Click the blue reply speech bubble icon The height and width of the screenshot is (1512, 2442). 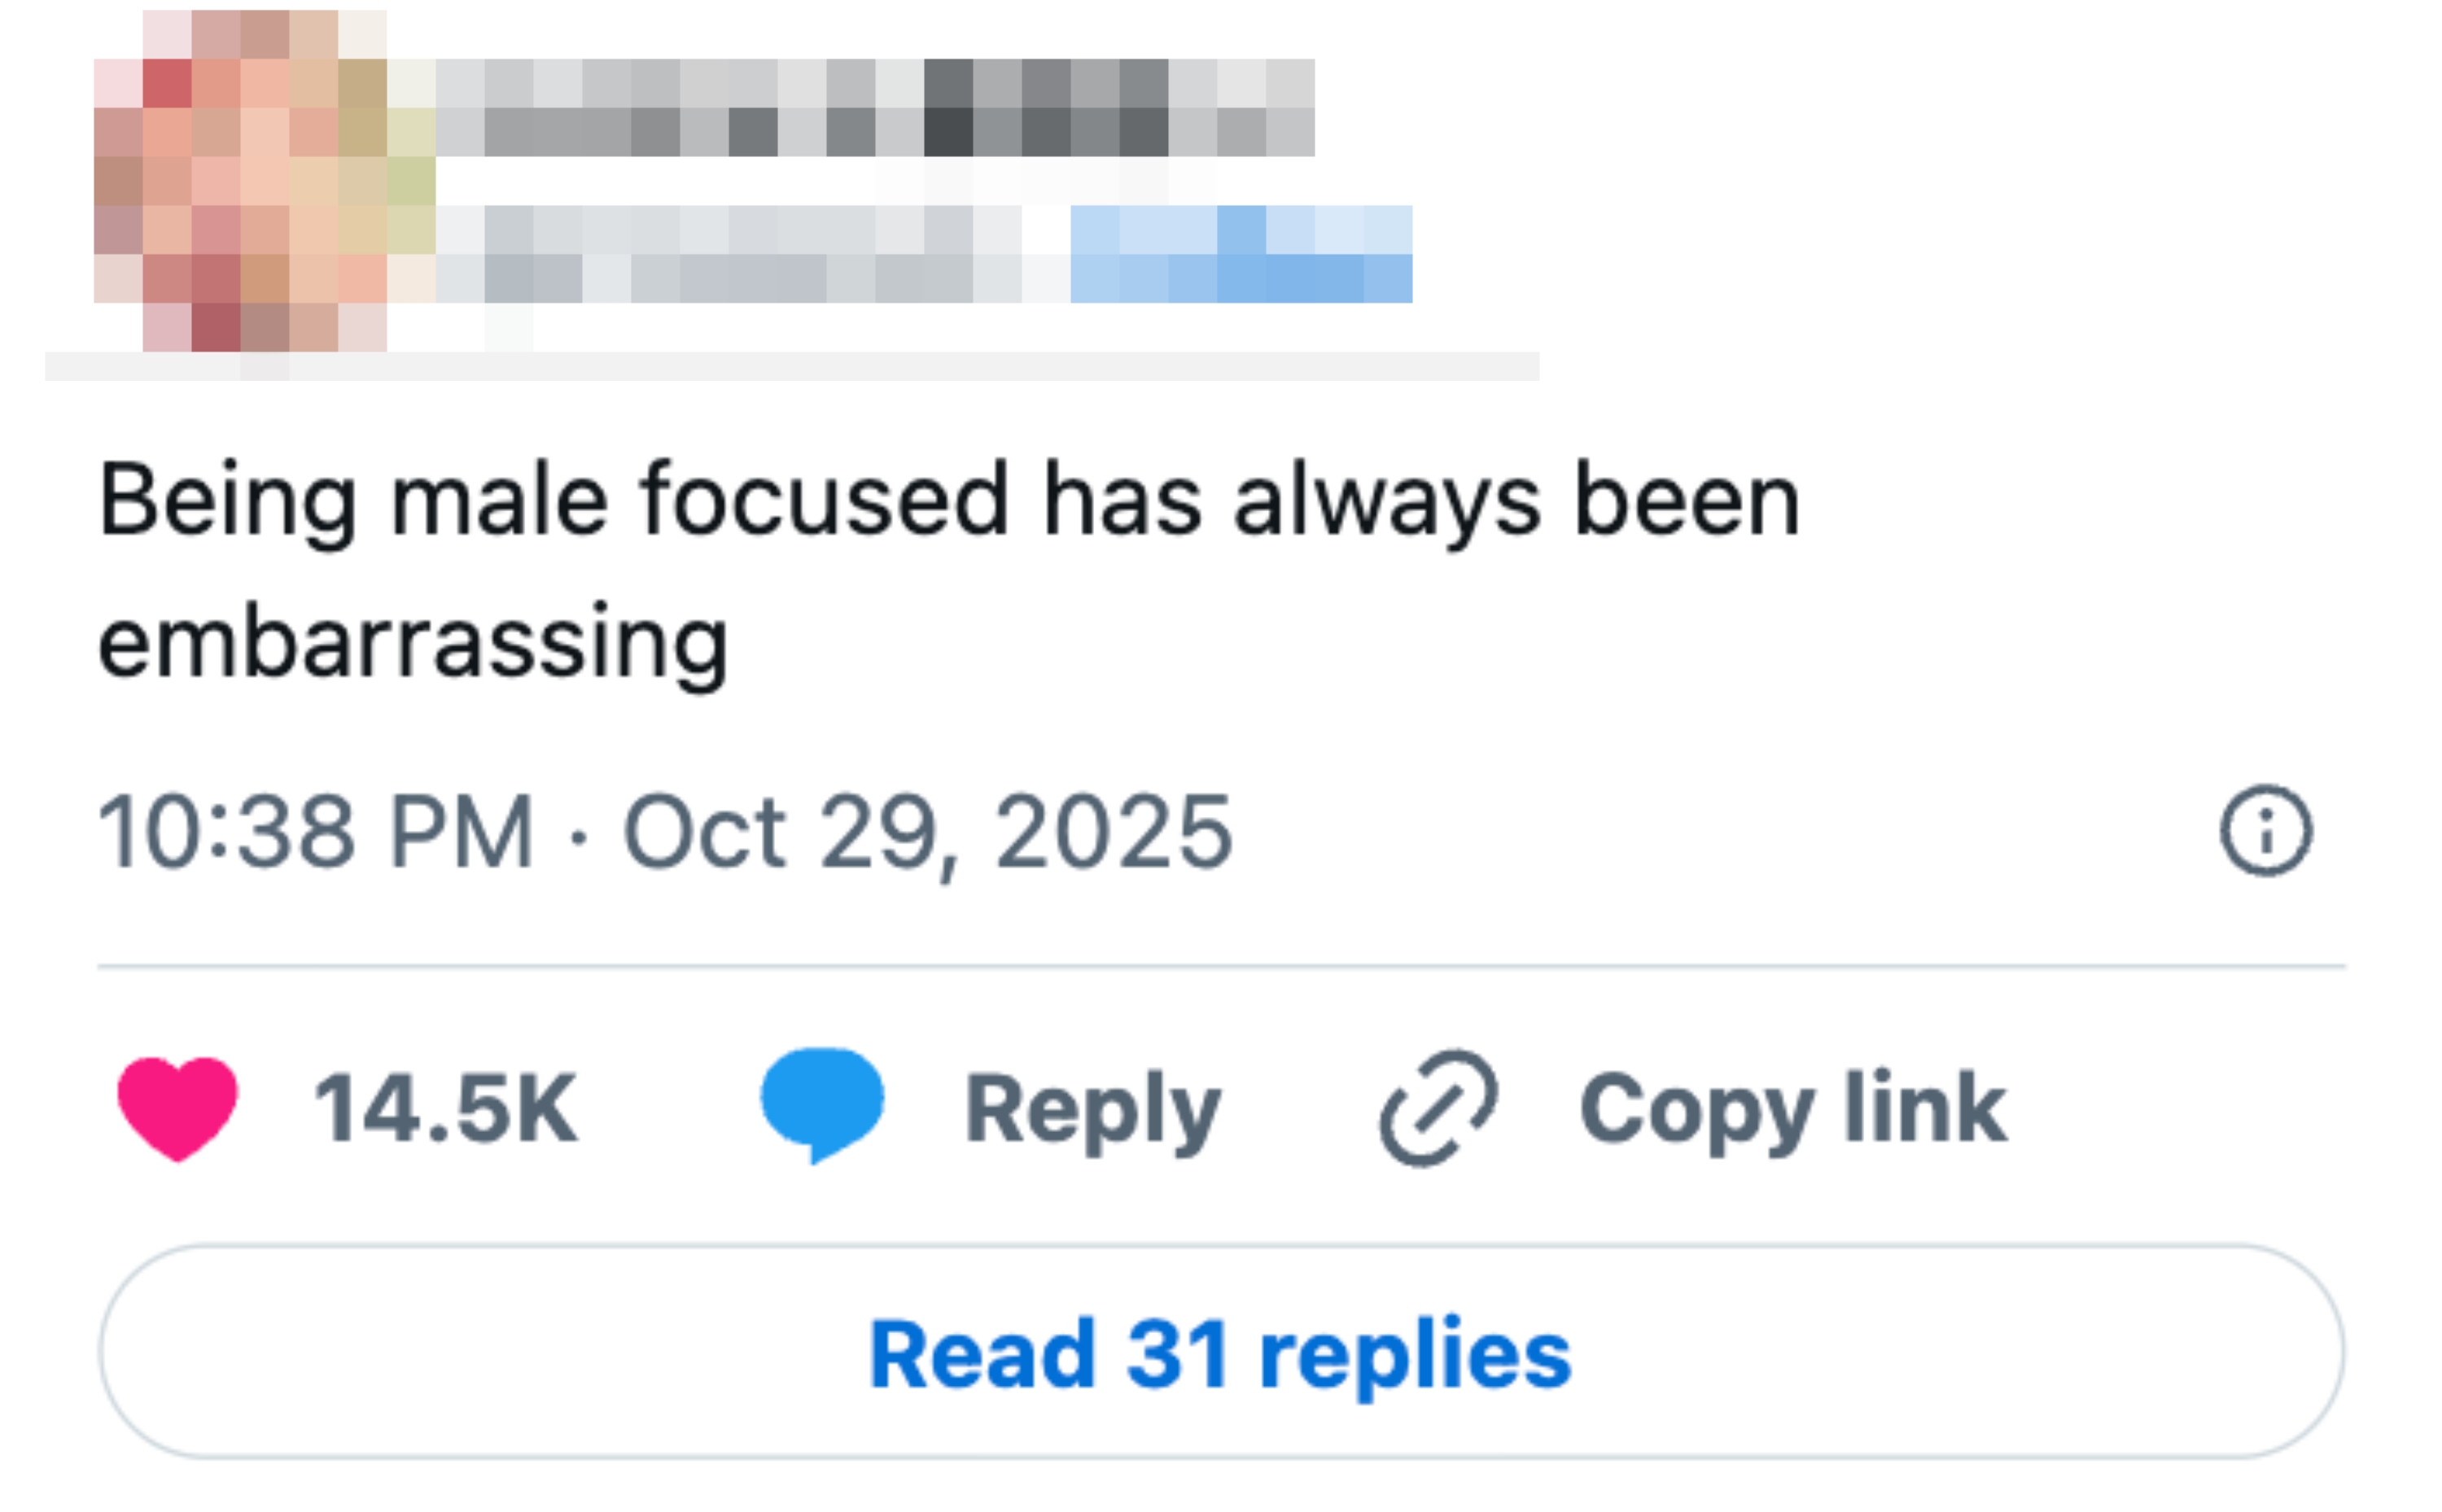pos(821,1103)
